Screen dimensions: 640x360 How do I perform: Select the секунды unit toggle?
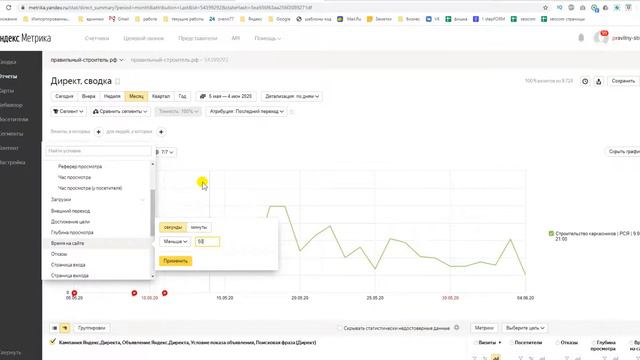click(173, 227)
